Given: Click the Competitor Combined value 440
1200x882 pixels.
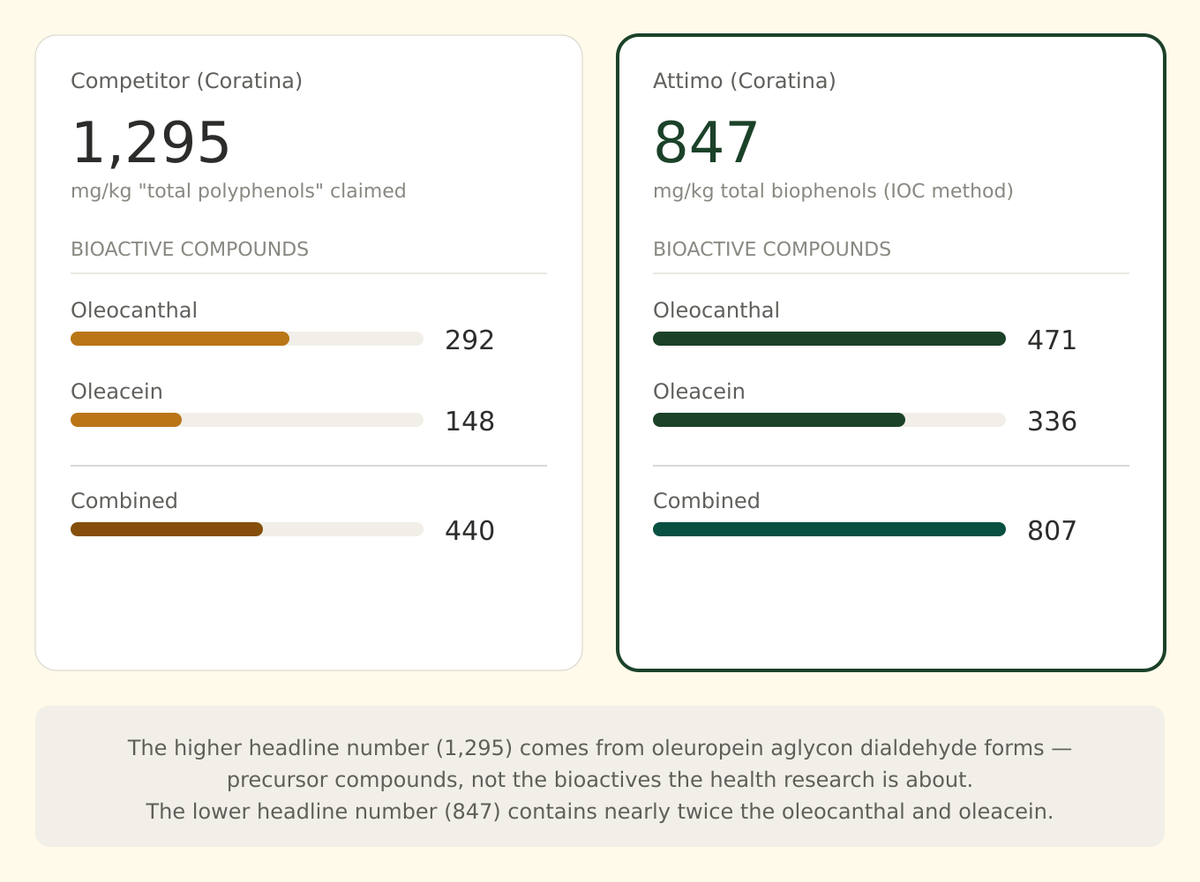Looking at the screenshot, I should 470,530.
